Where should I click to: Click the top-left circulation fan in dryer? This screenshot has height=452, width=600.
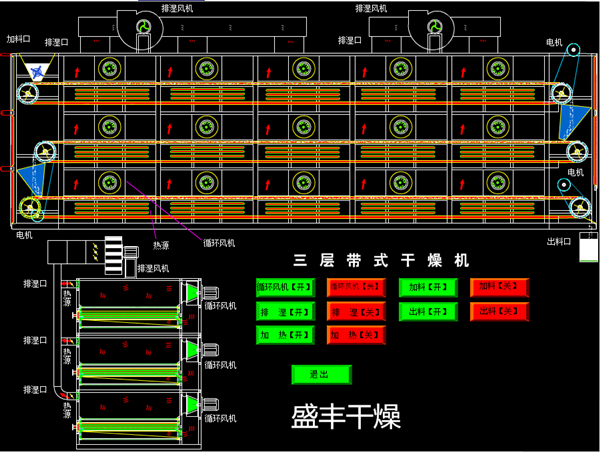[x=108, y=68]
